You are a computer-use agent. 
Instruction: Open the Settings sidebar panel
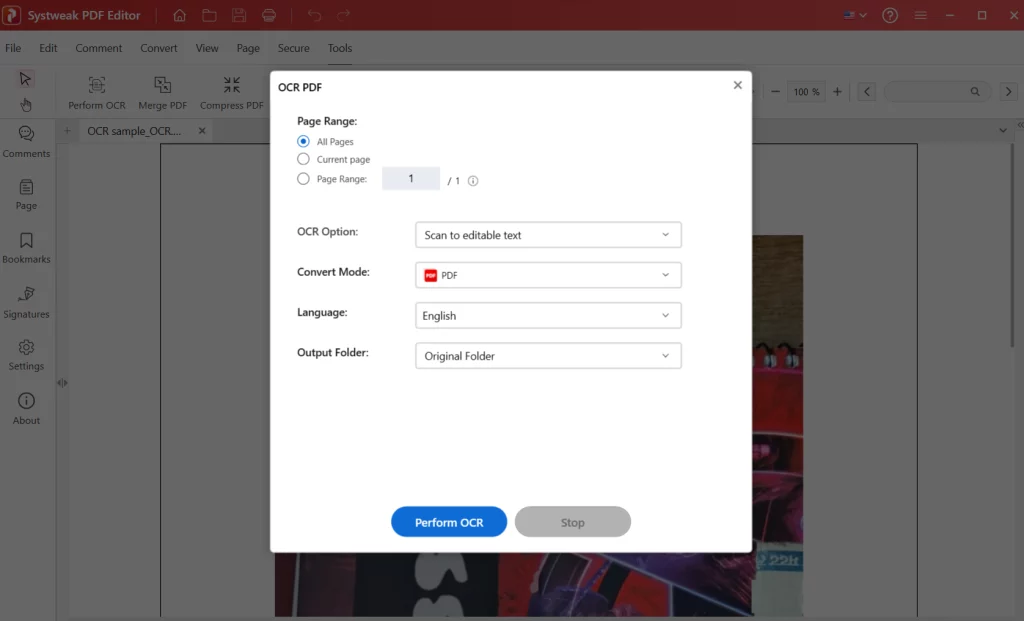click(26, 355)
